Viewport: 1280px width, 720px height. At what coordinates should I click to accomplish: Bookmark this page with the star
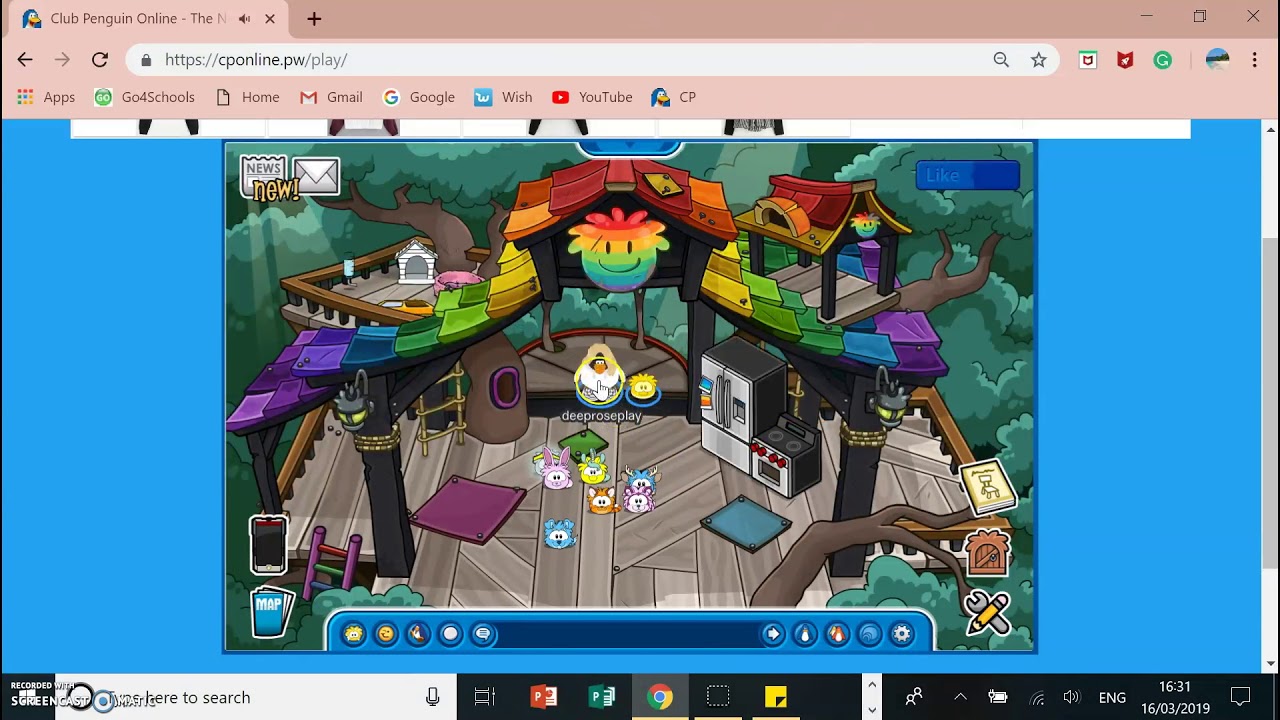1039,60
